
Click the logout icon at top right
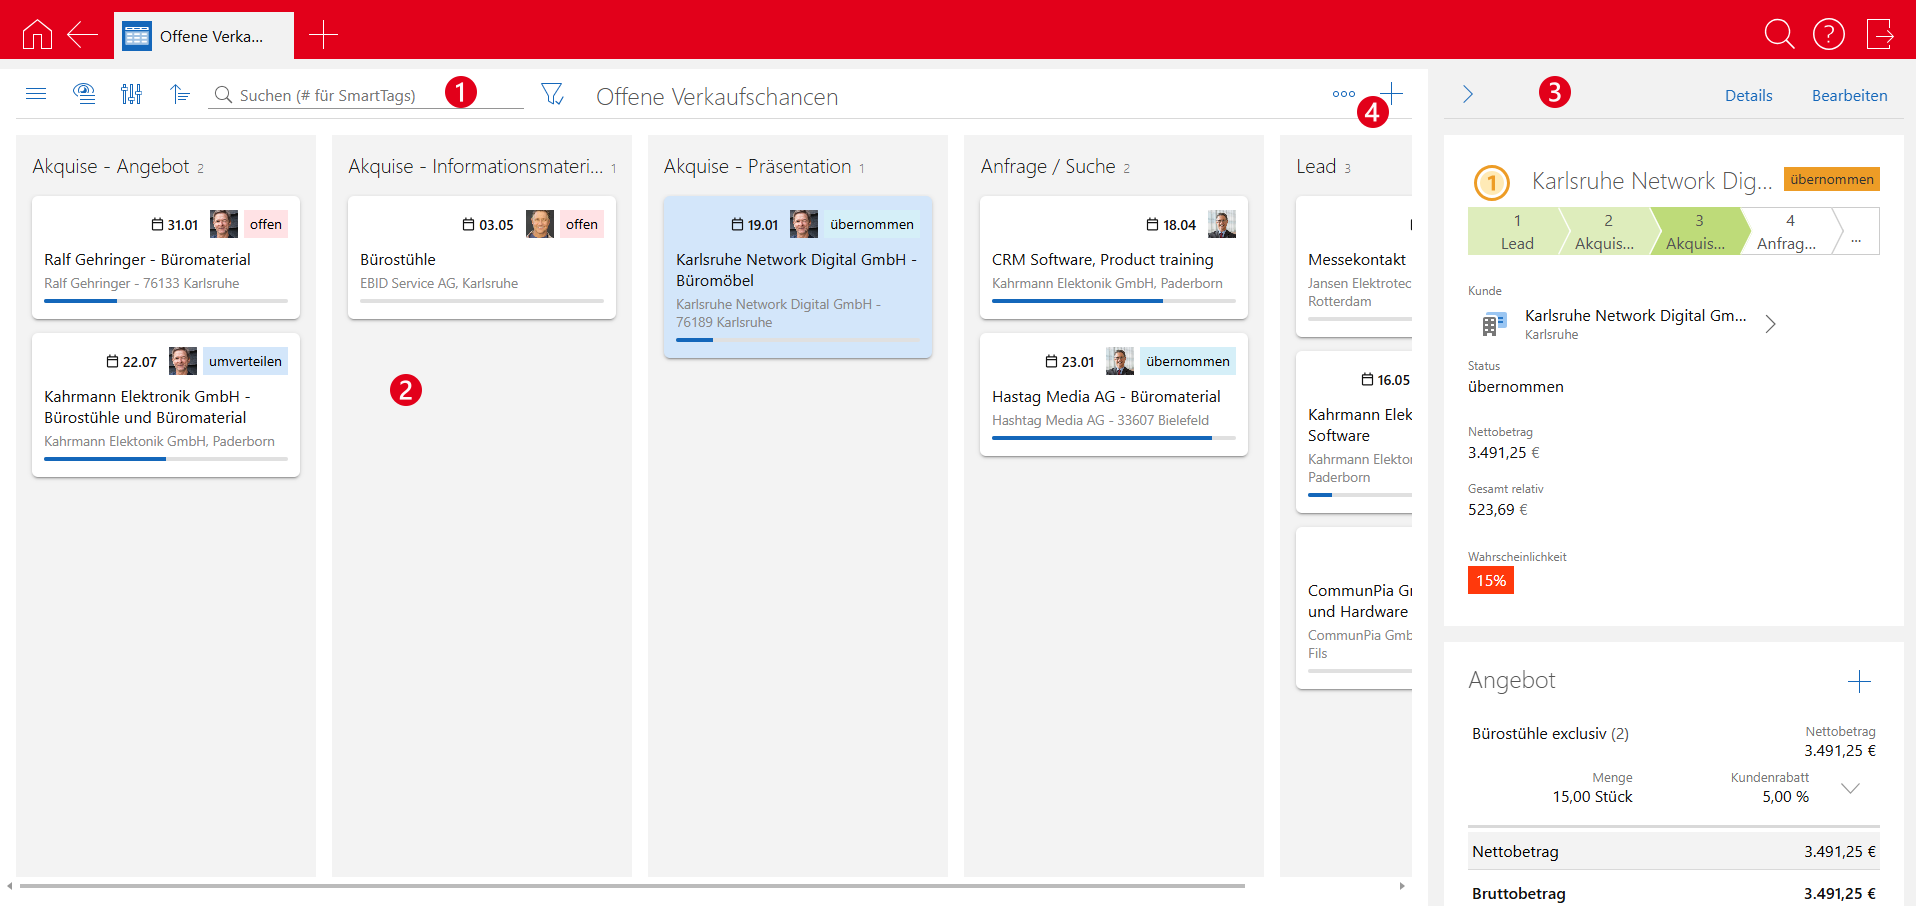[1880, 34]
